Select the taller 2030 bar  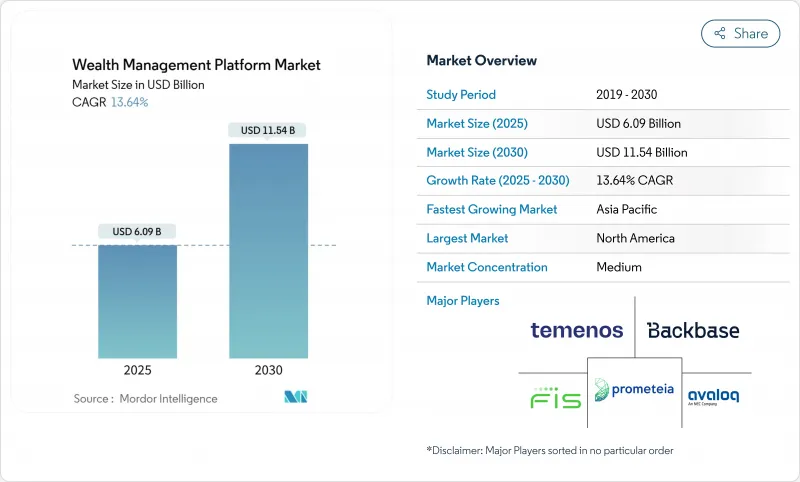[x=269, y=250]
